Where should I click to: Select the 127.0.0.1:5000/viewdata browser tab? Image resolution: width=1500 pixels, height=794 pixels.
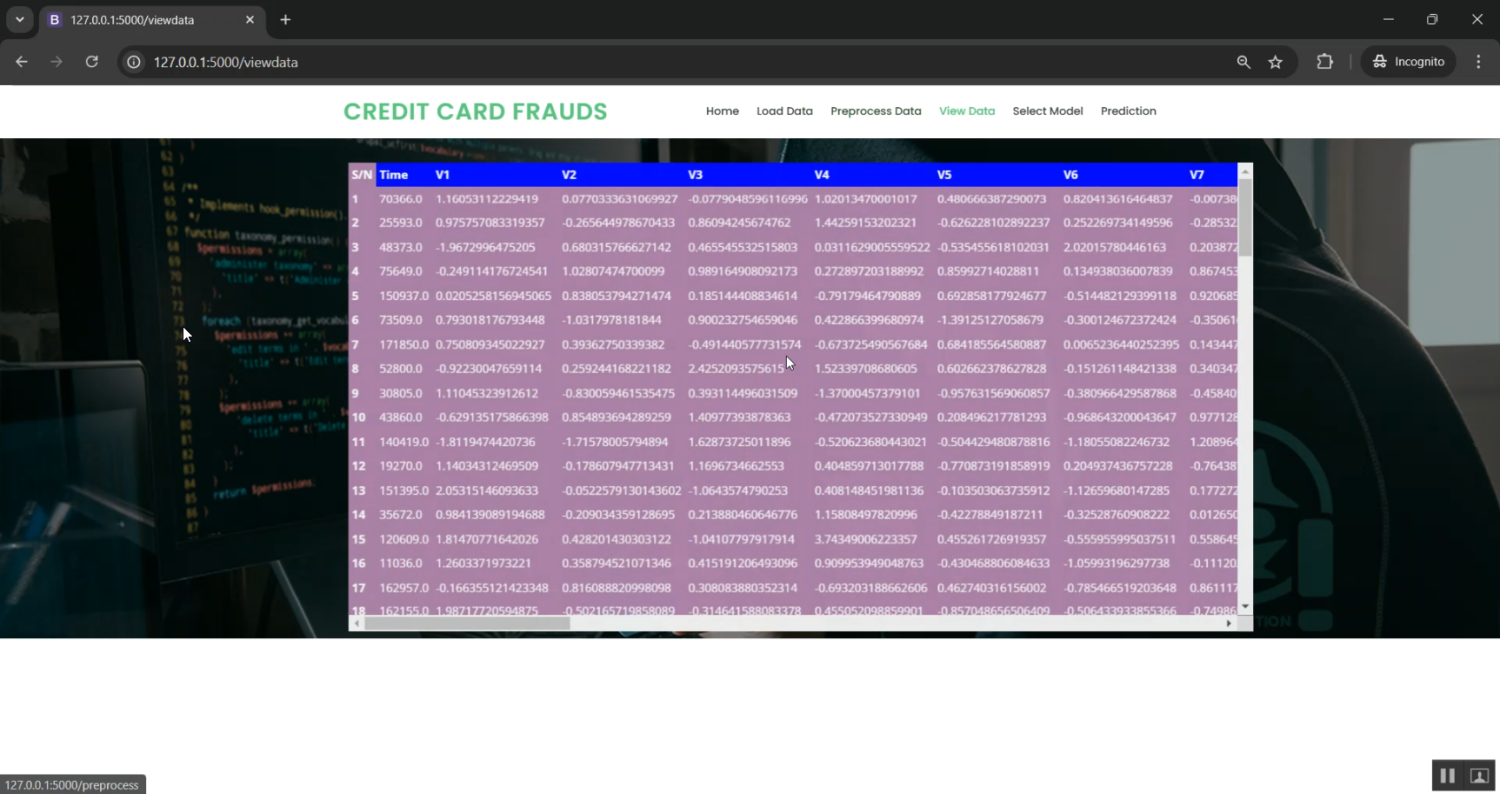click(152, 20)
